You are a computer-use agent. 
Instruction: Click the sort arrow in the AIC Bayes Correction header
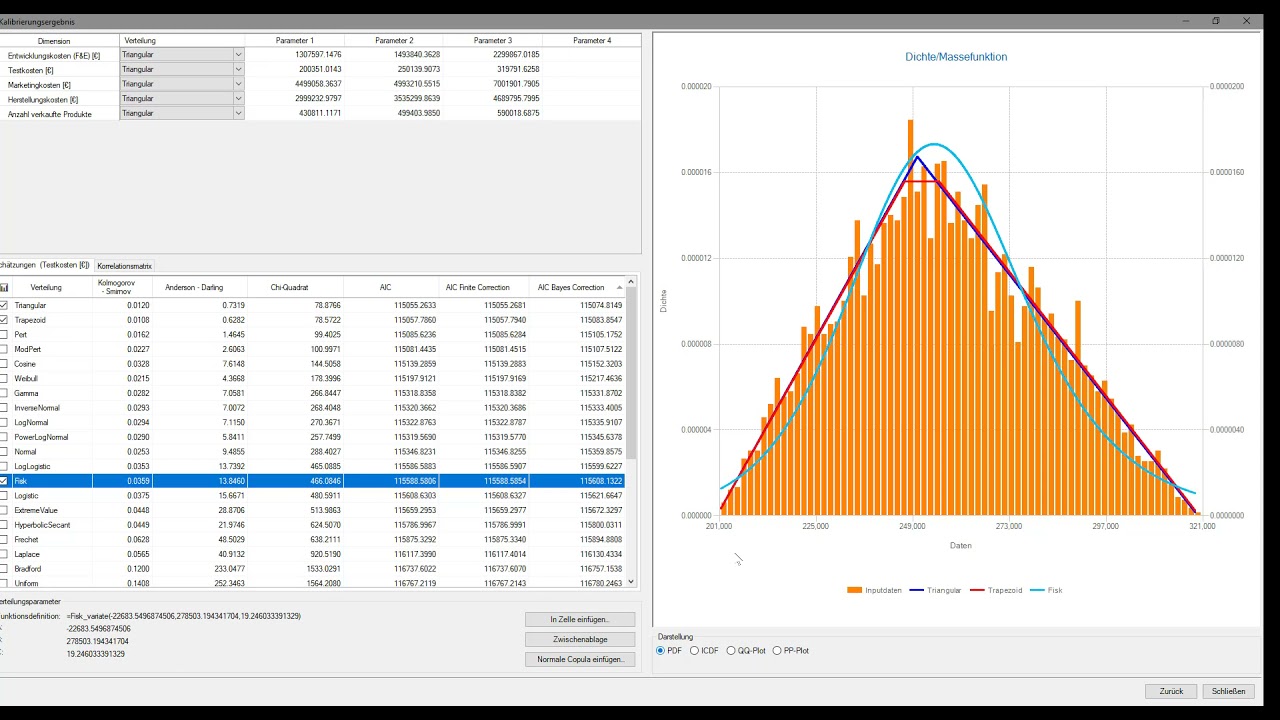(619, 288)
